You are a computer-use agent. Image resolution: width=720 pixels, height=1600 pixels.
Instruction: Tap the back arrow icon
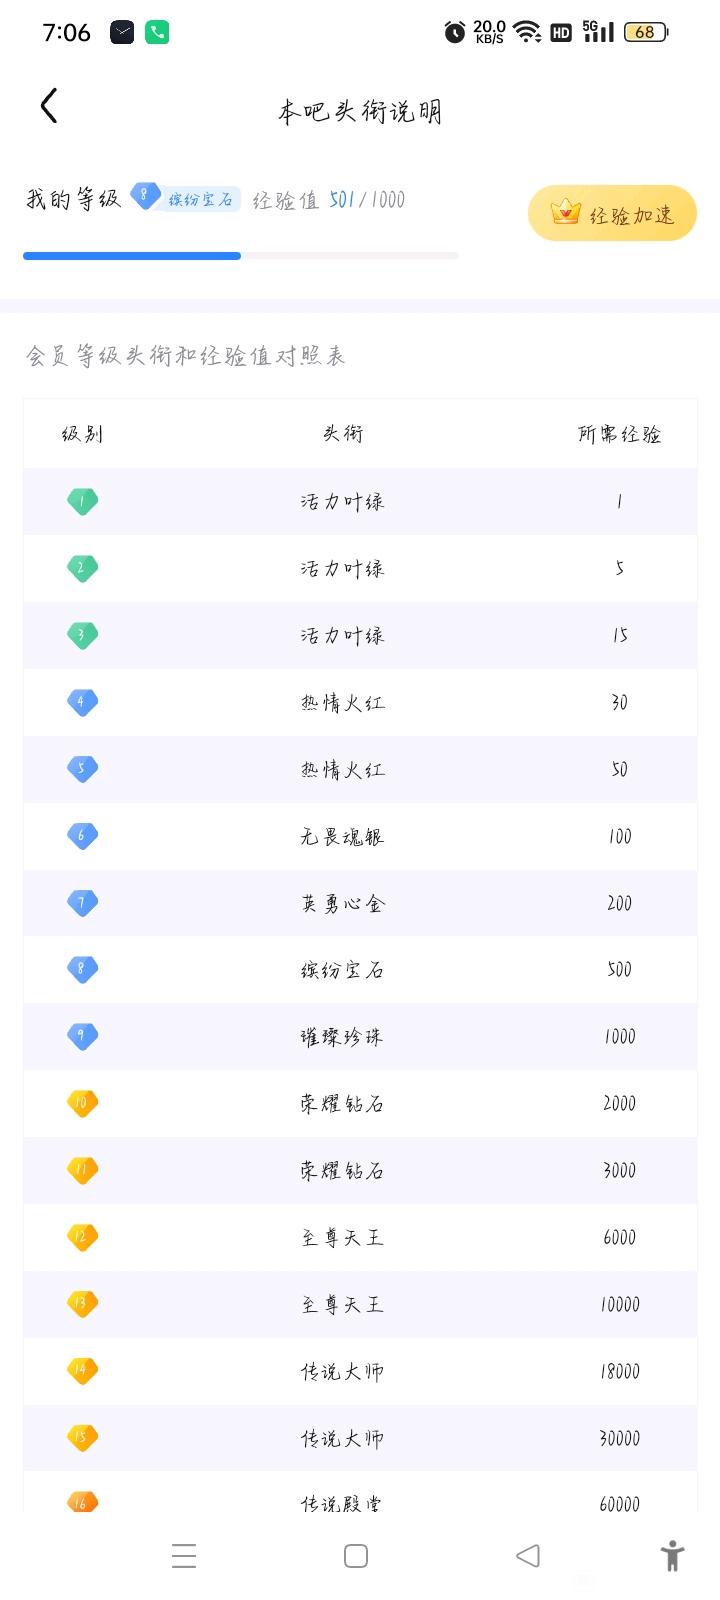click(49, 106)
